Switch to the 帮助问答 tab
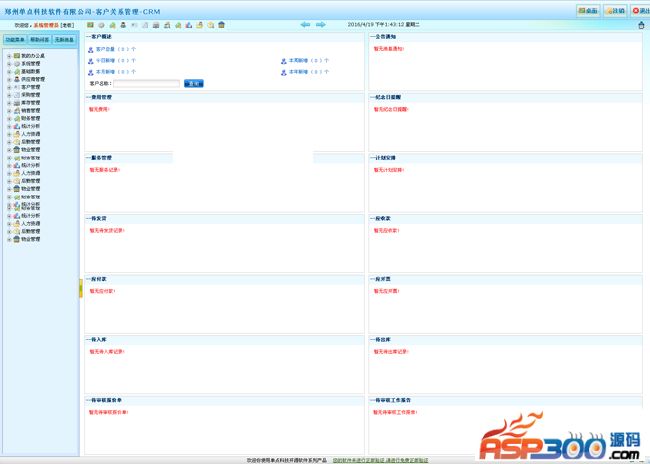This screenshot has width=650, height=464. pos(39,40)
